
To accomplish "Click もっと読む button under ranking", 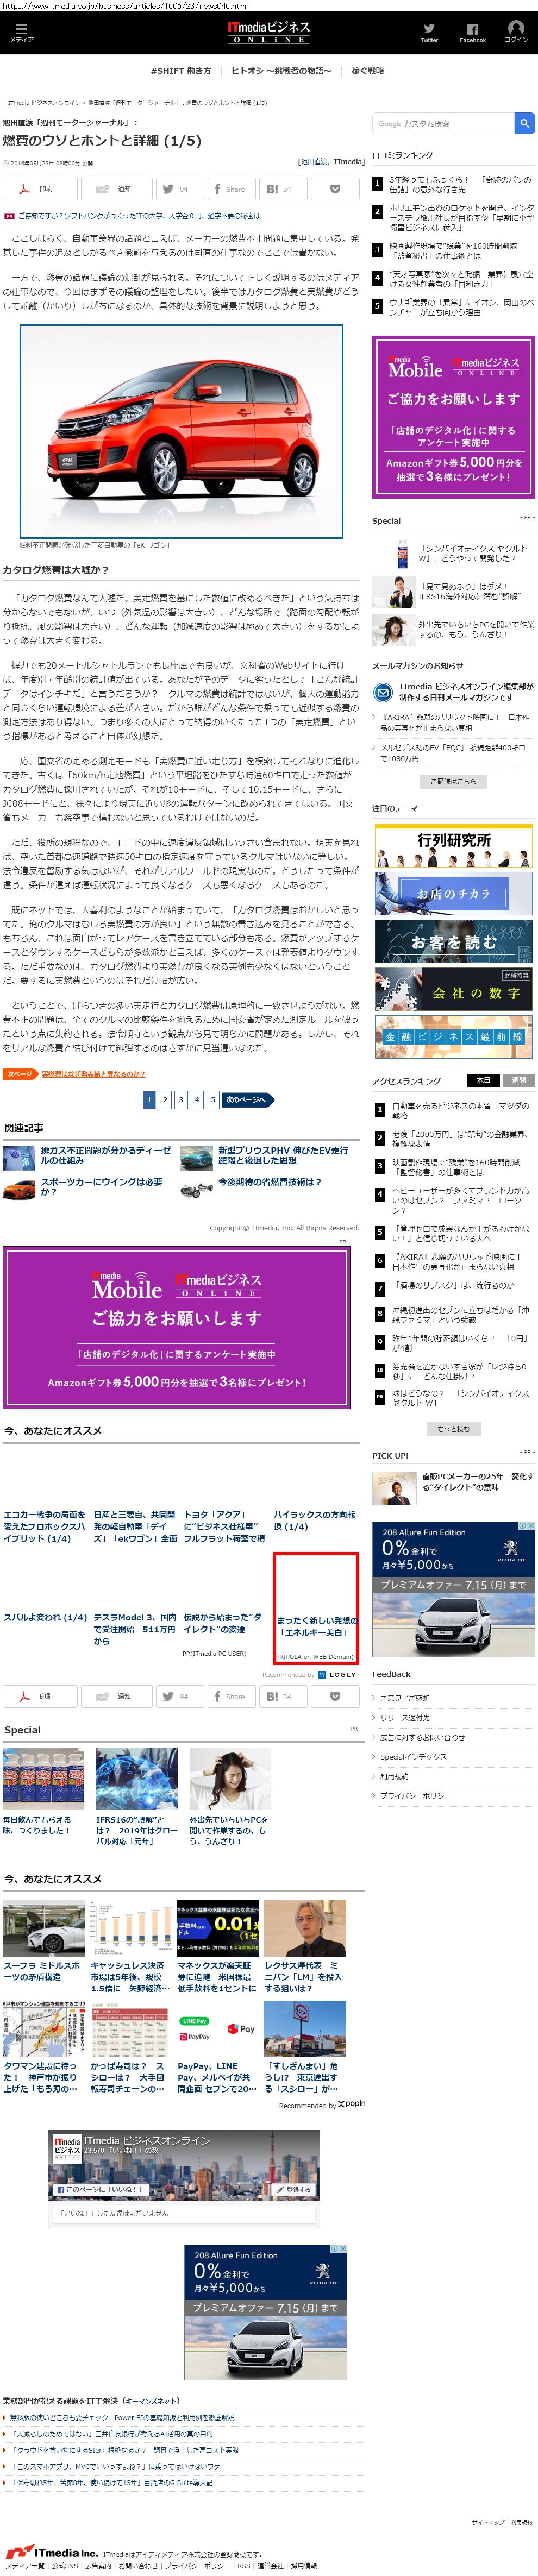I will click(453, 1428).
